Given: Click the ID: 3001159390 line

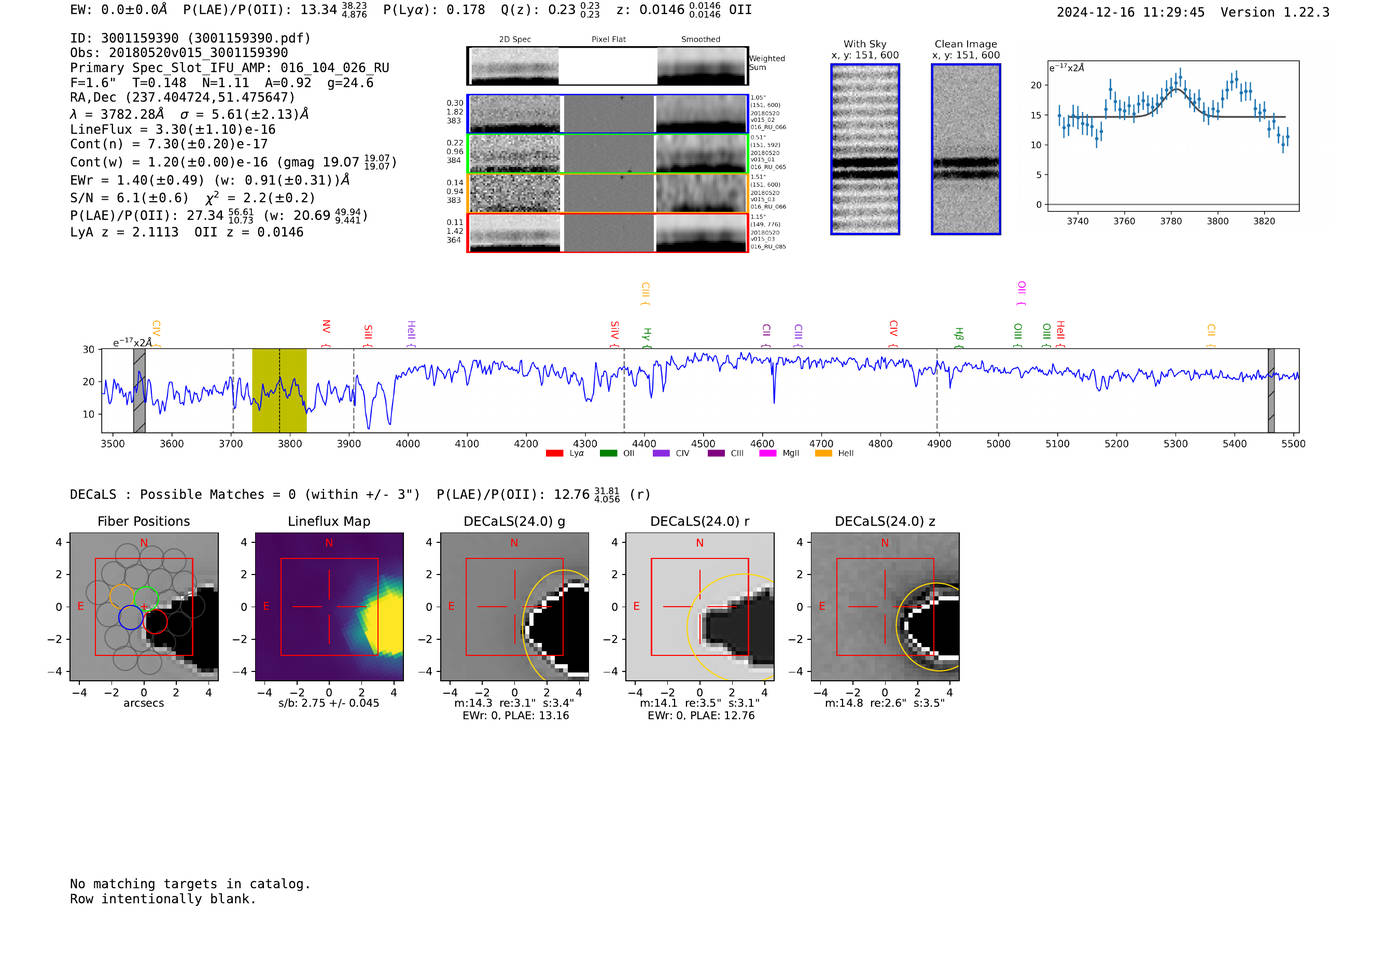Looking at the screenshot, I should 190,38.
